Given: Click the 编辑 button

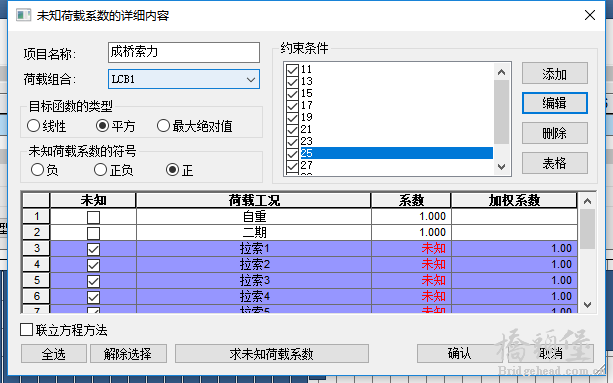Looking at the screenshot, I should point(554,103).
